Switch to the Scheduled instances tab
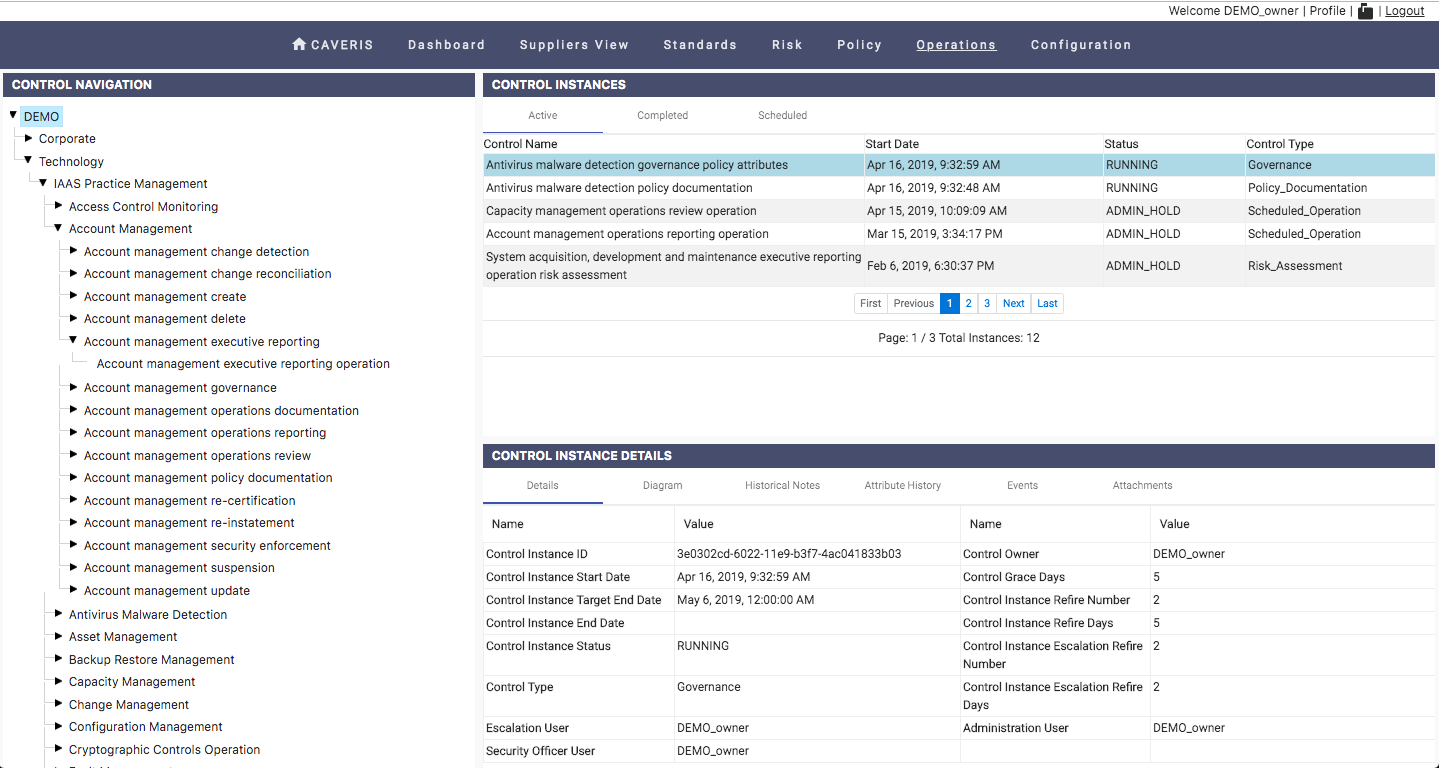The width and height of the screenshot is (1439, 768). point(782,115)
